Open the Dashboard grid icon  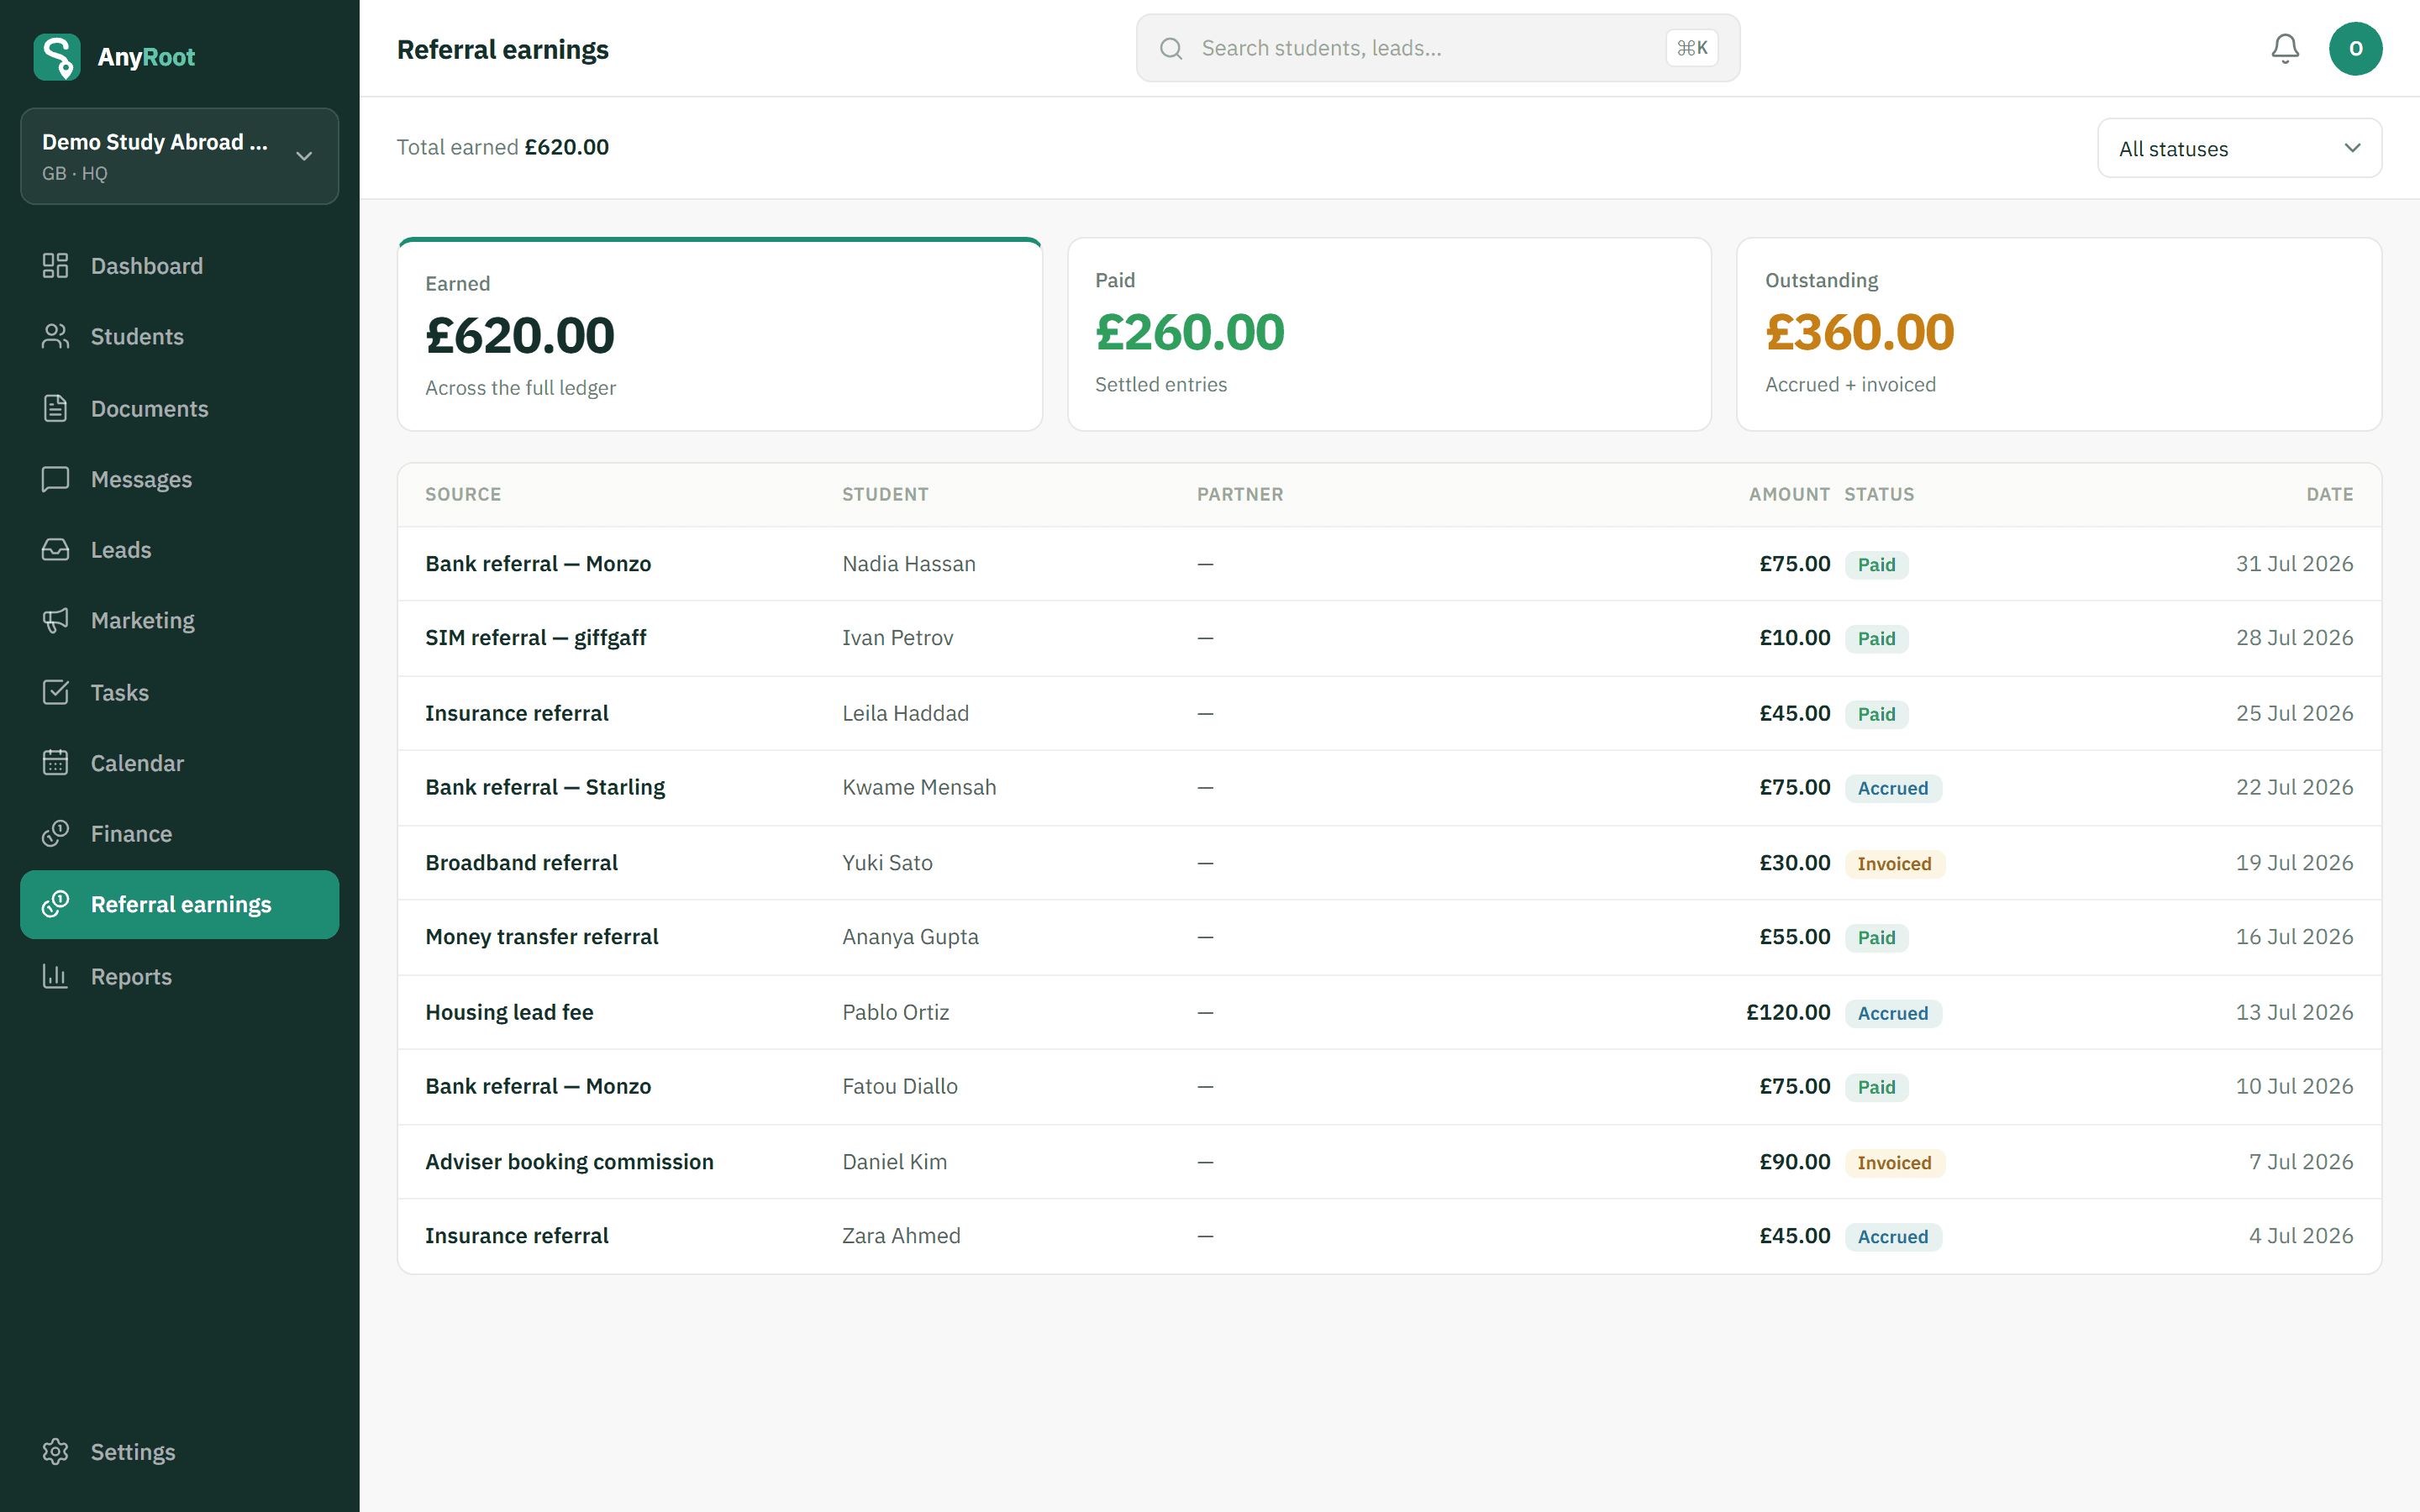coord(55,266)
